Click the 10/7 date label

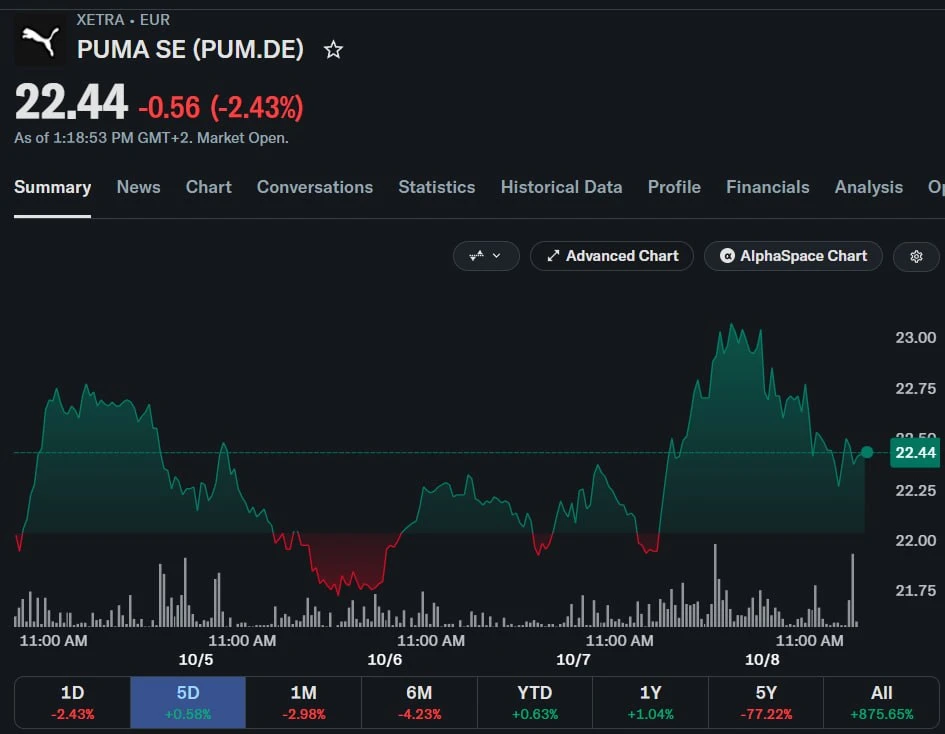[x=573, y=660]
